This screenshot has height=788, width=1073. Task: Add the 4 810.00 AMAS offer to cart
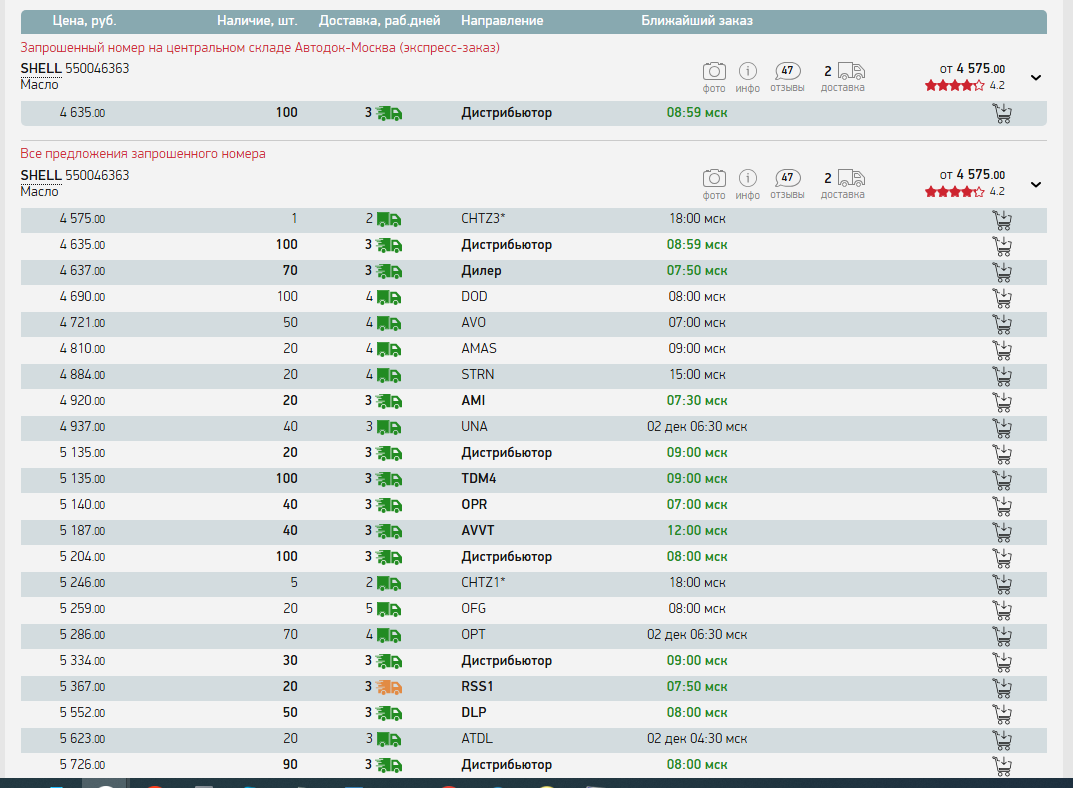point(1002,350)
